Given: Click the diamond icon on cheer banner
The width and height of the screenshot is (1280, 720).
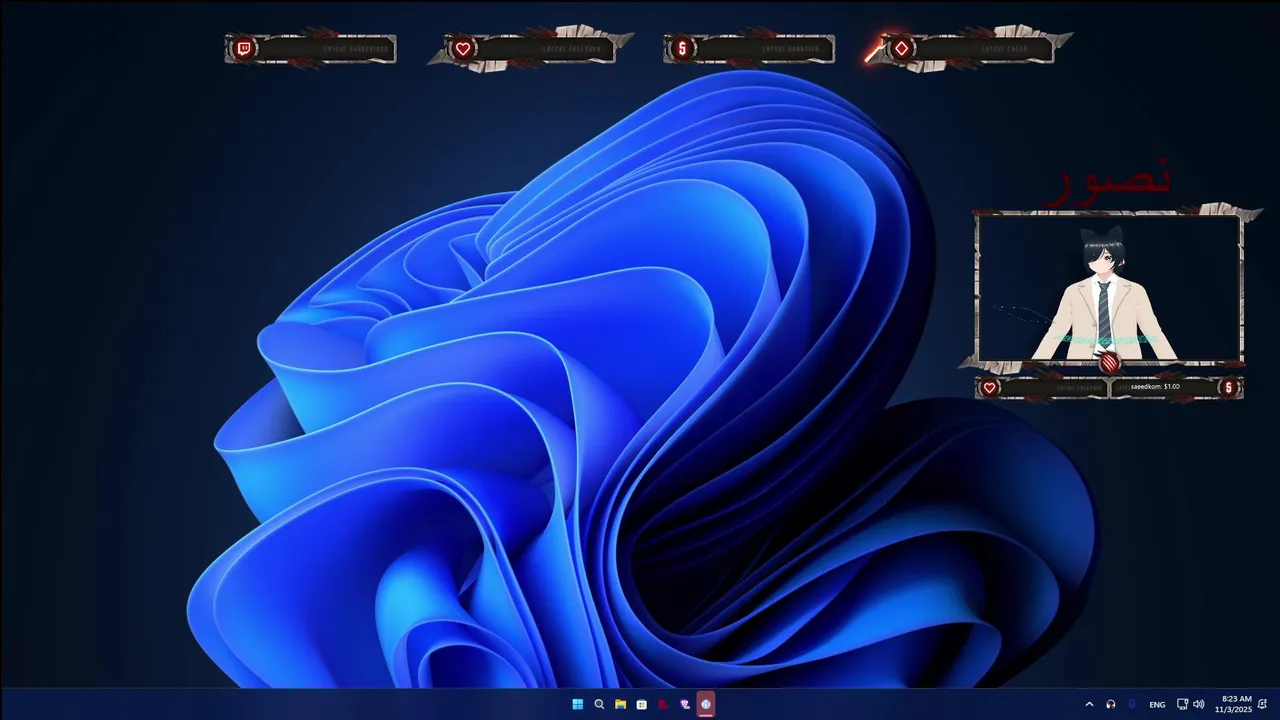Looking at the screenshot, I should click(x=902, y=48).
